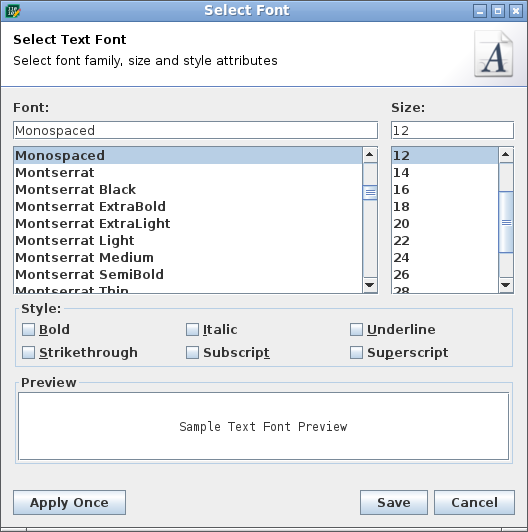Select Montserrat ExtraBold from font list
The image size is (528, 532).
pyautogui.click(x=188, y=207)
